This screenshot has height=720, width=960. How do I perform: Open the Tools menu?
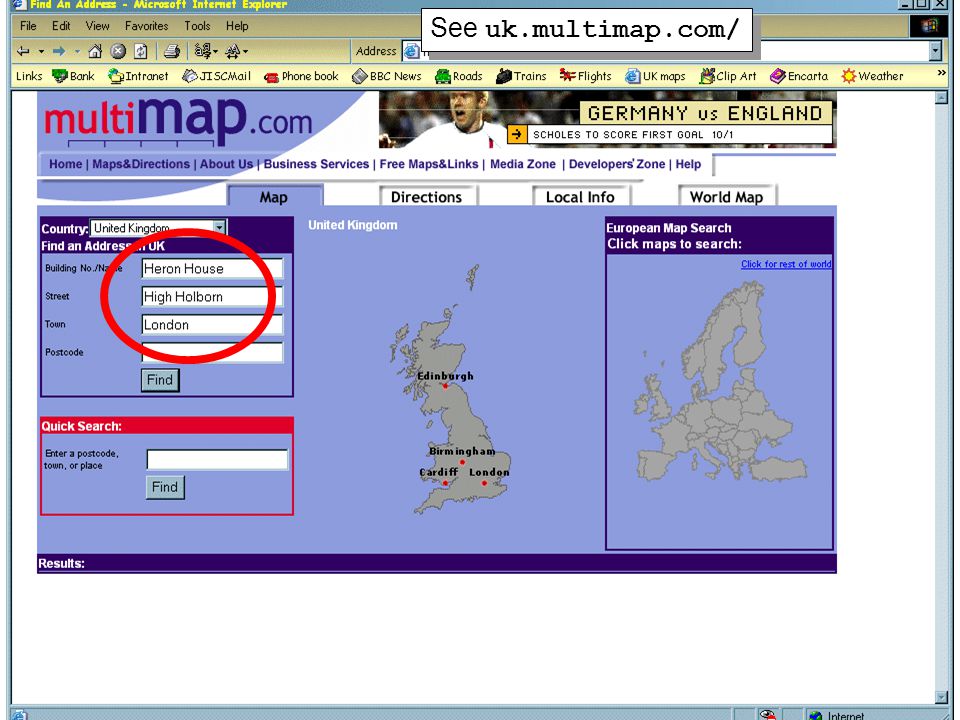(x=197, y=26)
